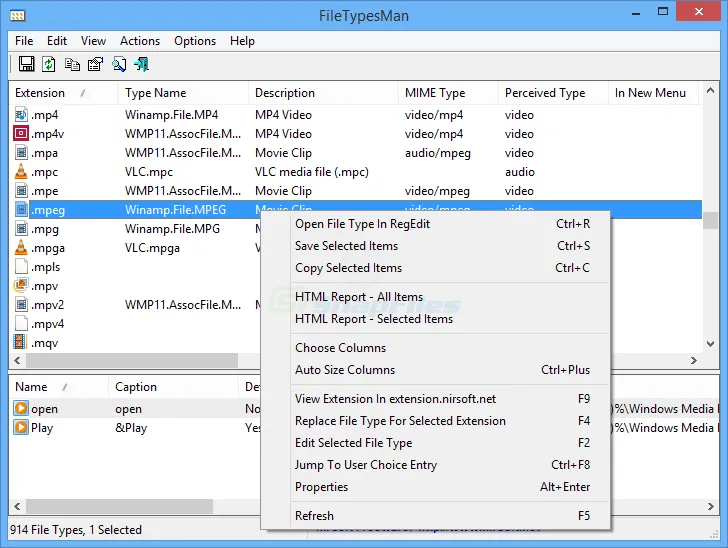The width and height of the screenshot is (728, 548).
Task: Click the horizontal scrollbar right arrow
Action: 694,360
